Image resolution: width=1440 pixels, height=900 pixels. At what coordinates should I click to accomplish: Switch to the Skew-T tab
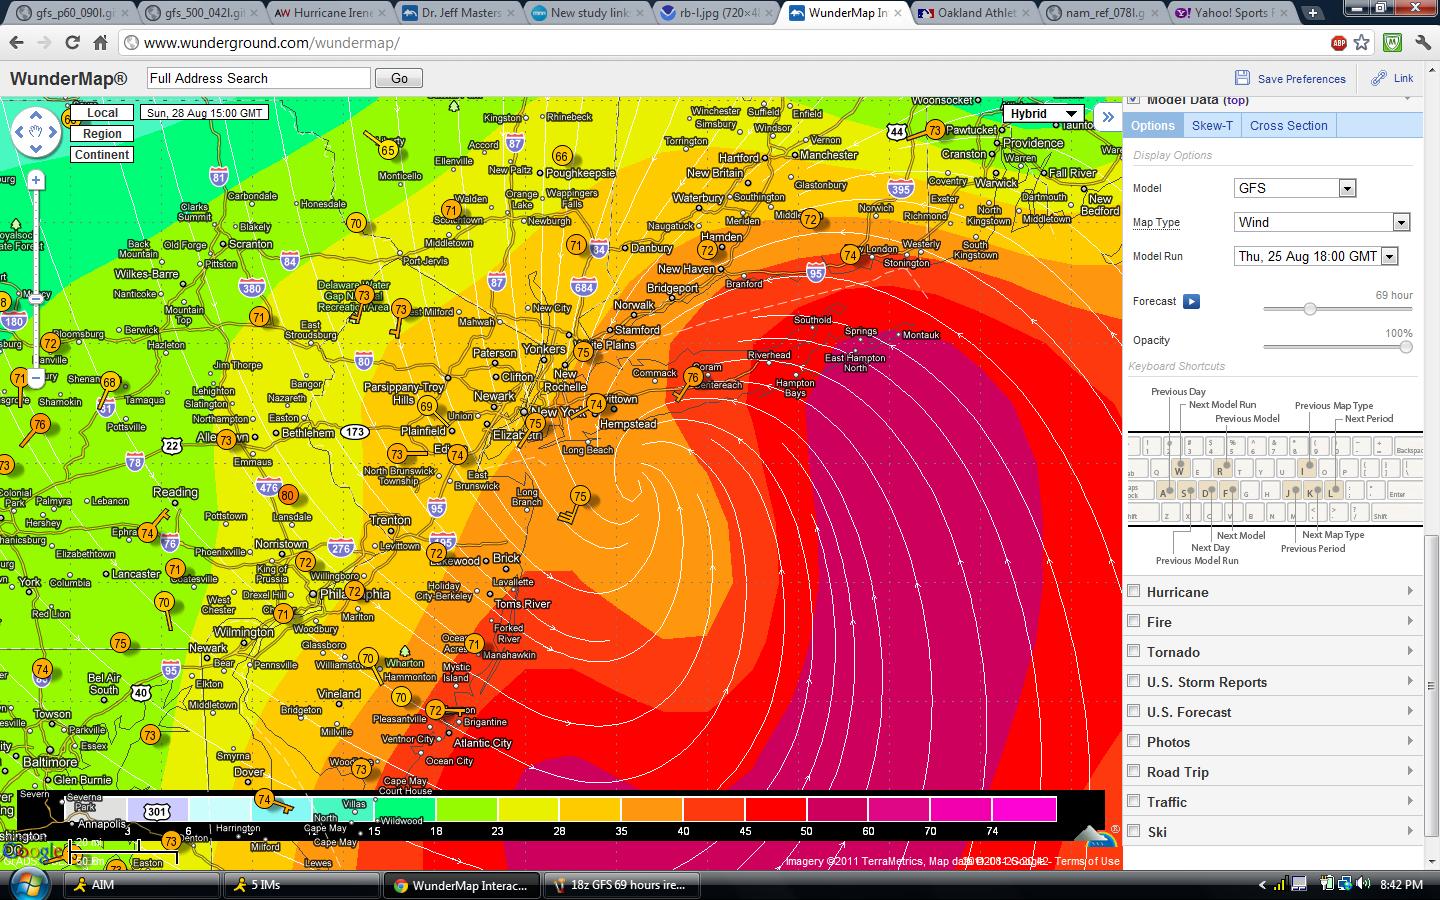[1212, 125]
